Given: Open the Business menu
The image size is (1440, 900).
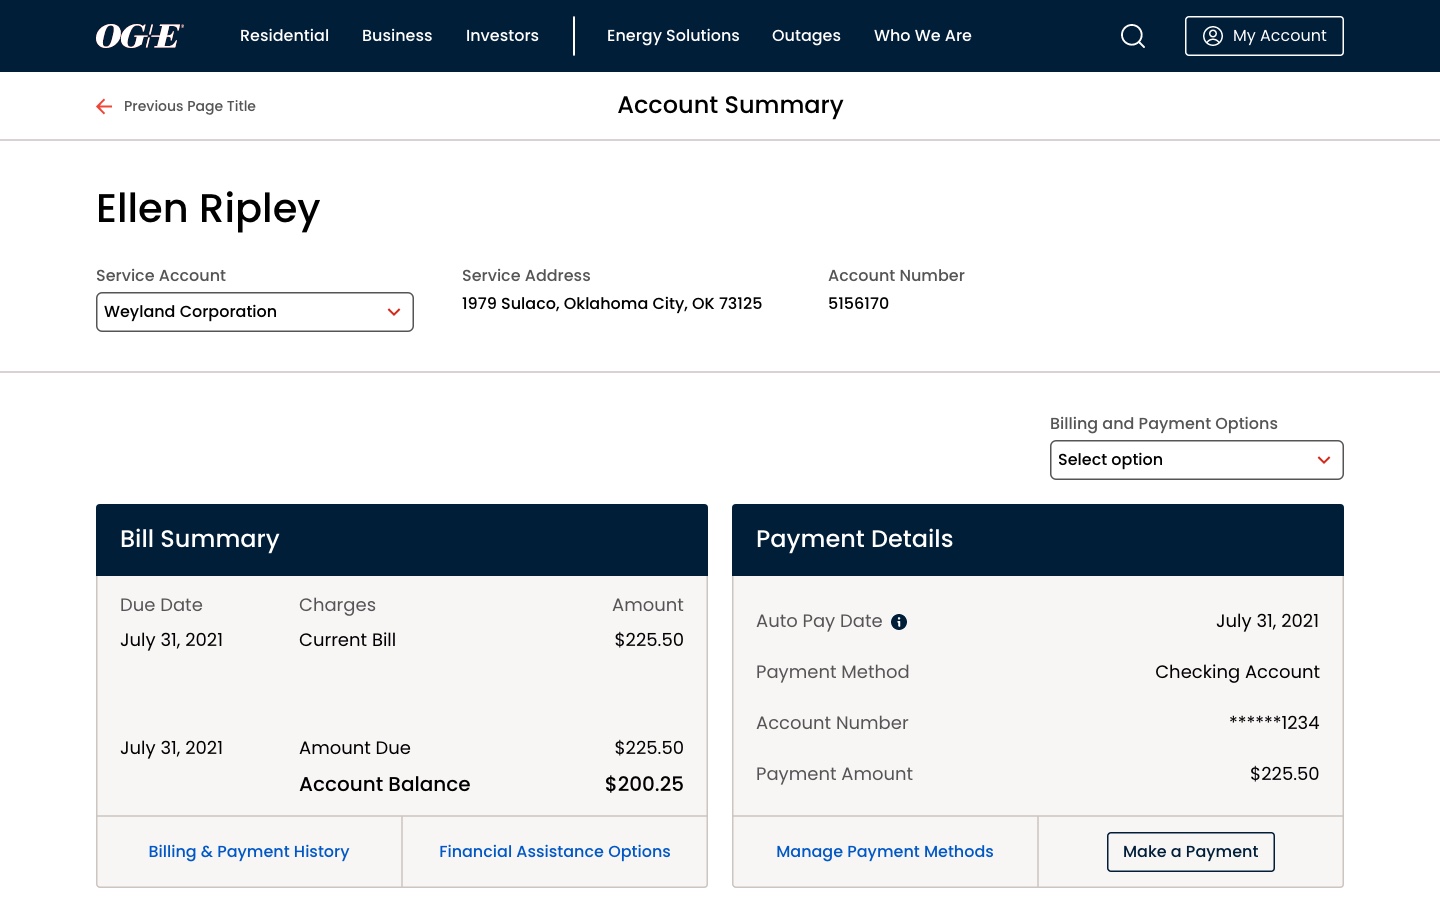Looking at the screenshot, I should point(397,36).
